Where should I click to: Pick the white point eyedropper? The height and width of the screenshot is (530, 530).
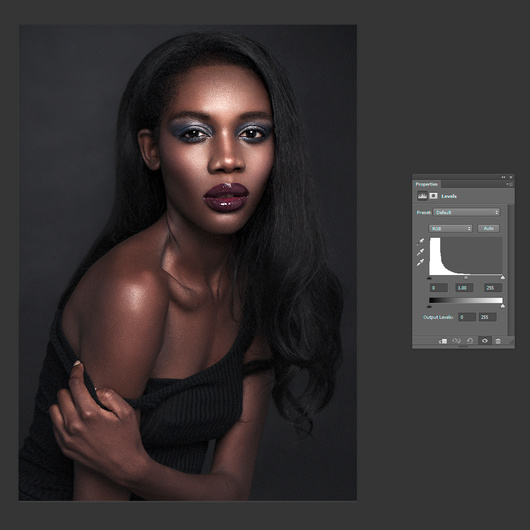pyautogui.click(x=420, y=262)
